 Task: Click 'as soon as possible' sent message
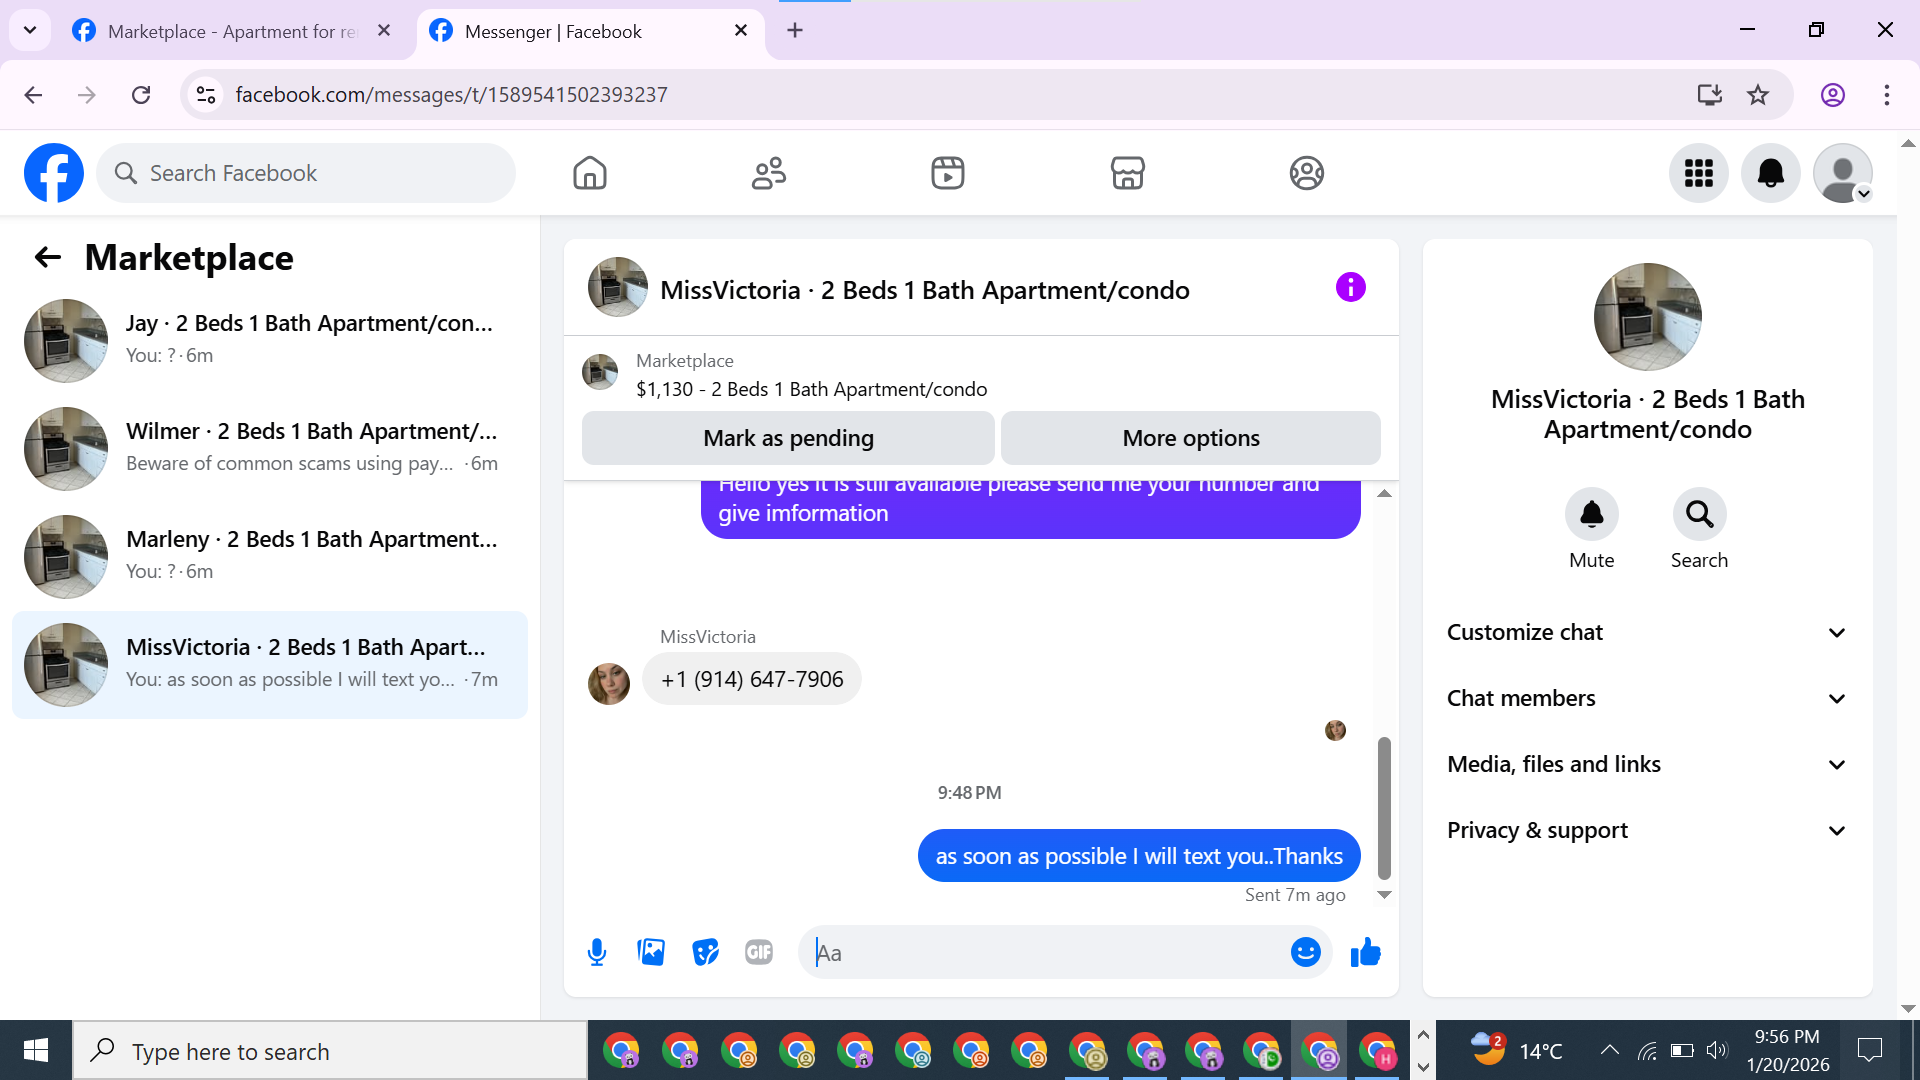1139,856
